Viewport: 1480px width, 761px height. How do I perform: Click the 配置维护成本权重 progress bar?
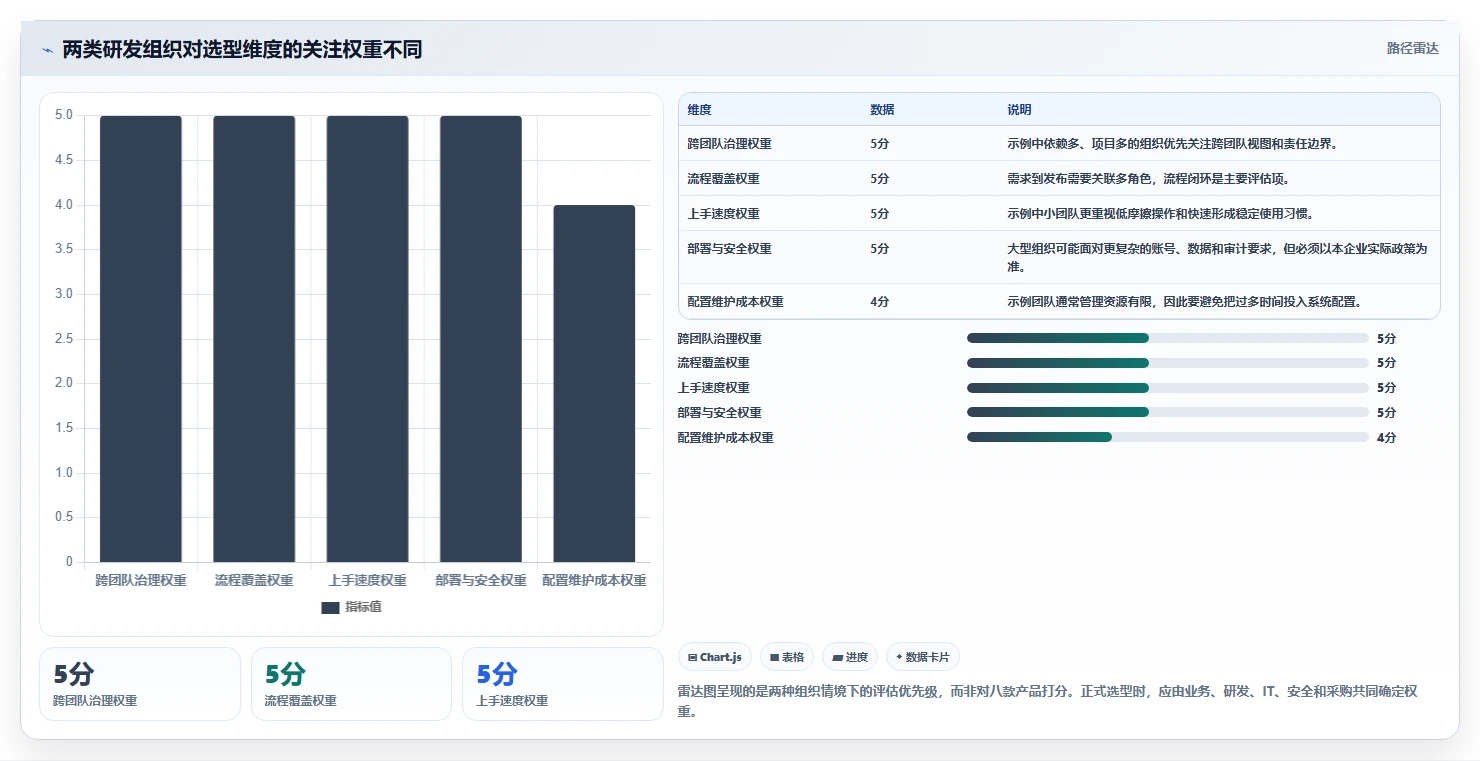(1167, 437)
